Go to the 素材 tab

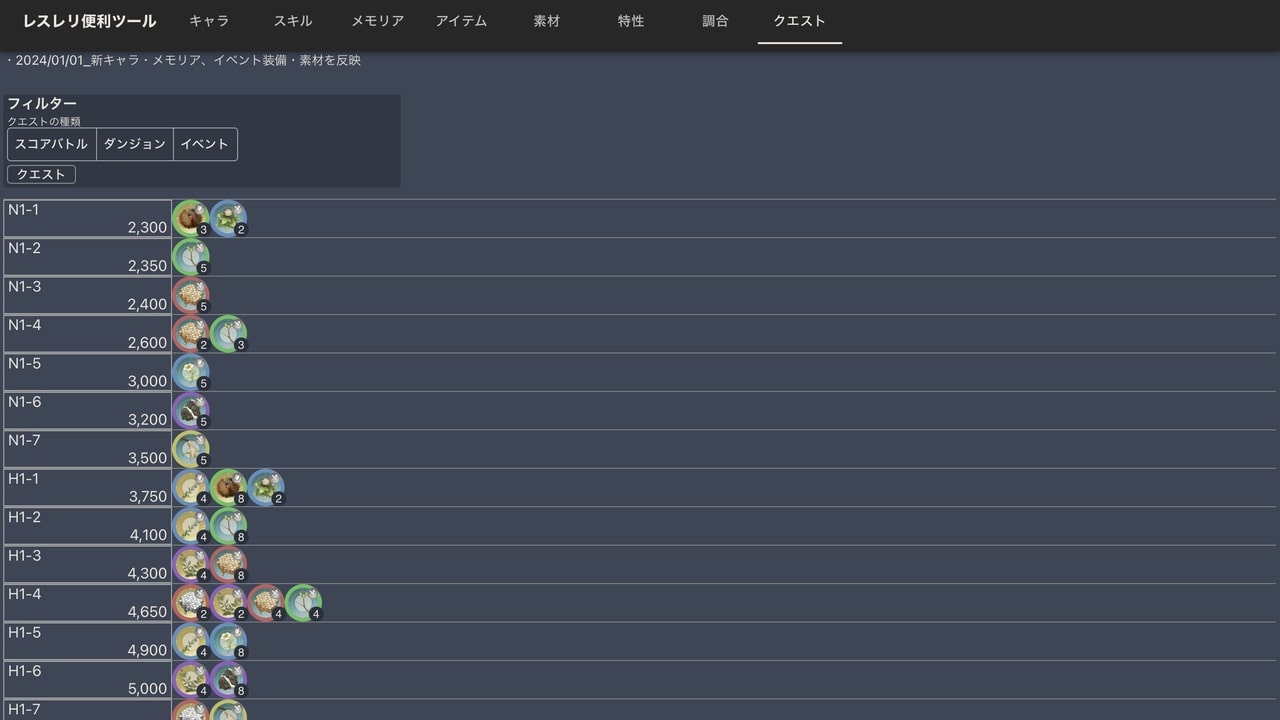tap(547, 21)
